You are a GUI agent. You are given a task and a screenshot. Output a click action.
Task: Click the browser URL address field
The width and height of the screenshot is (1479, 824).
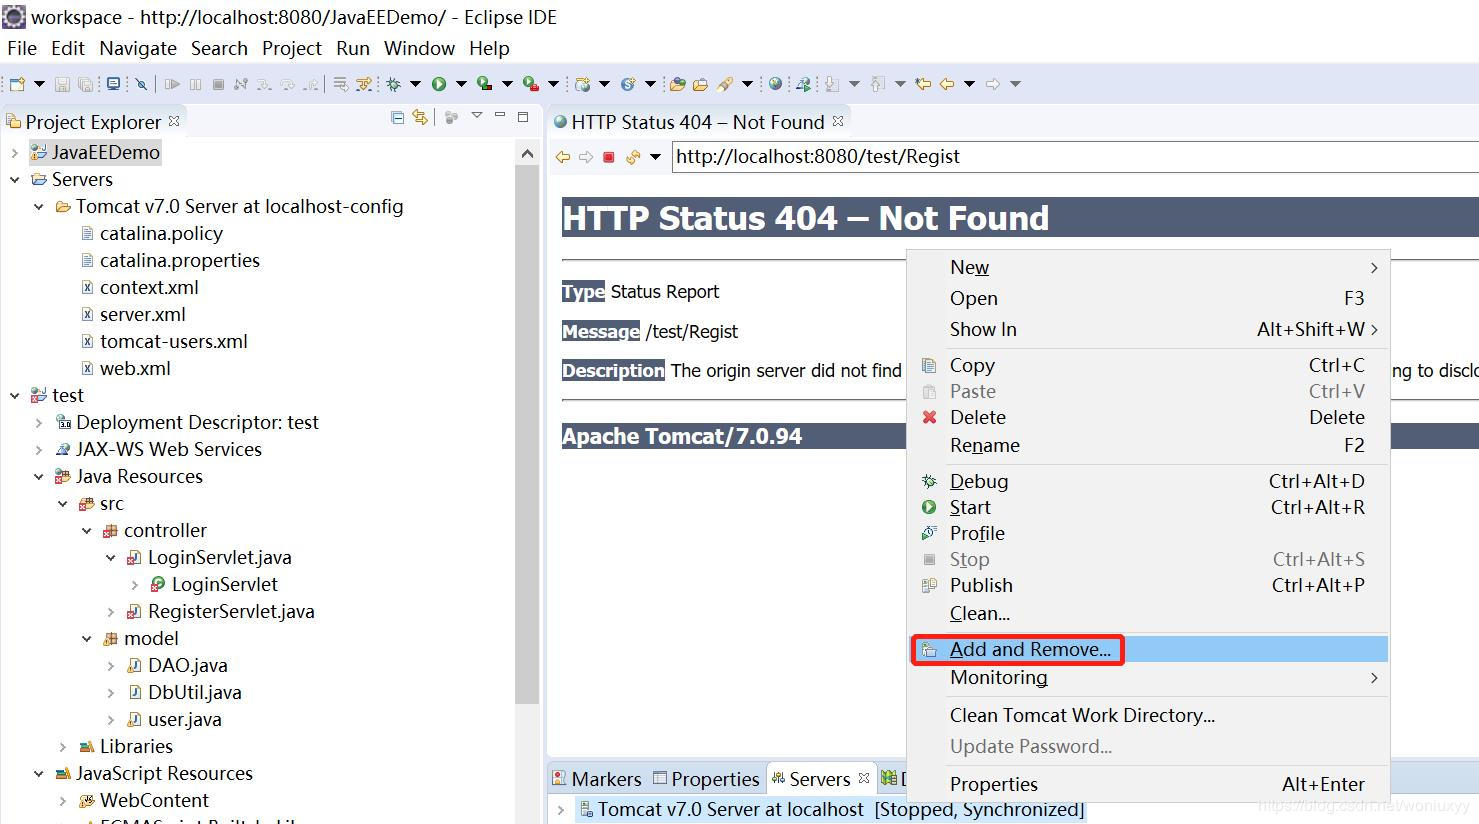click(1075, 156)
